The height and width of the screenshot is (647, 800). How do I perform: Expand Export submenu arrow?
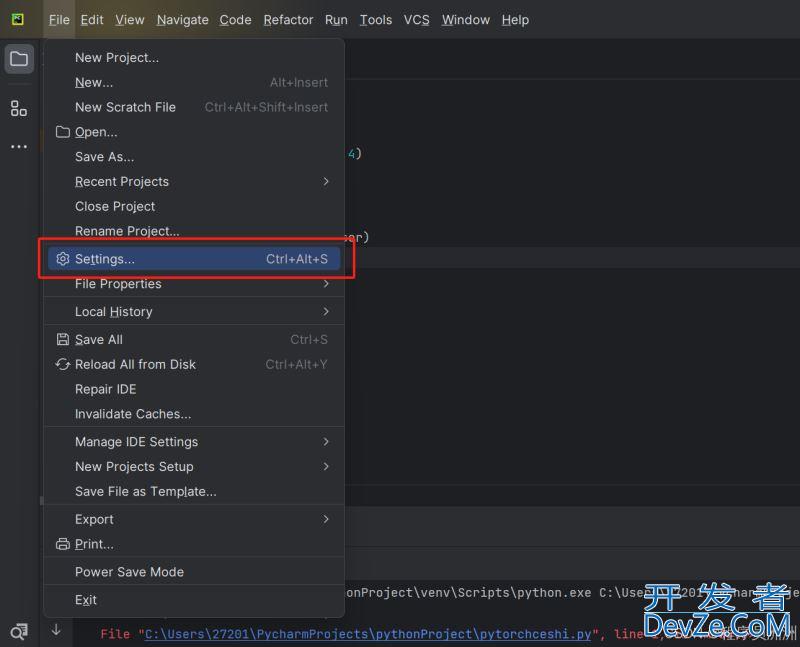[326, 519]
